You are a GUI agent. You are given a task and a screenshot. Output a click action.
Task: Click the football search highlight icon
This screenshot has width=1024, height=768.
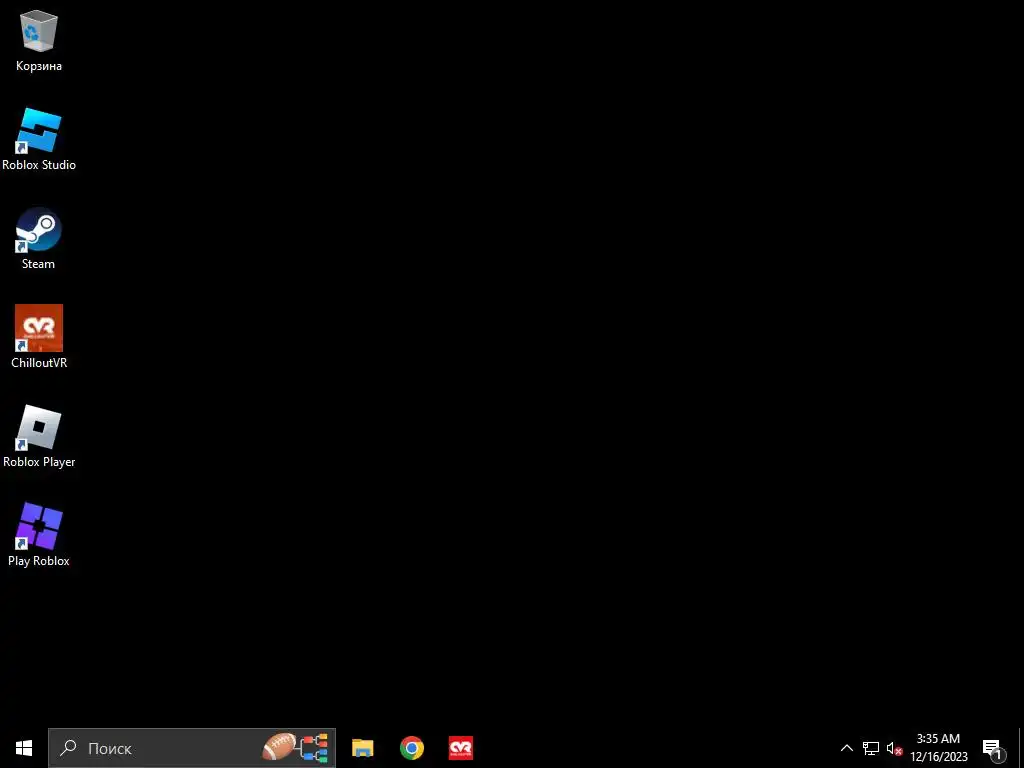click(x=295, y=748)
